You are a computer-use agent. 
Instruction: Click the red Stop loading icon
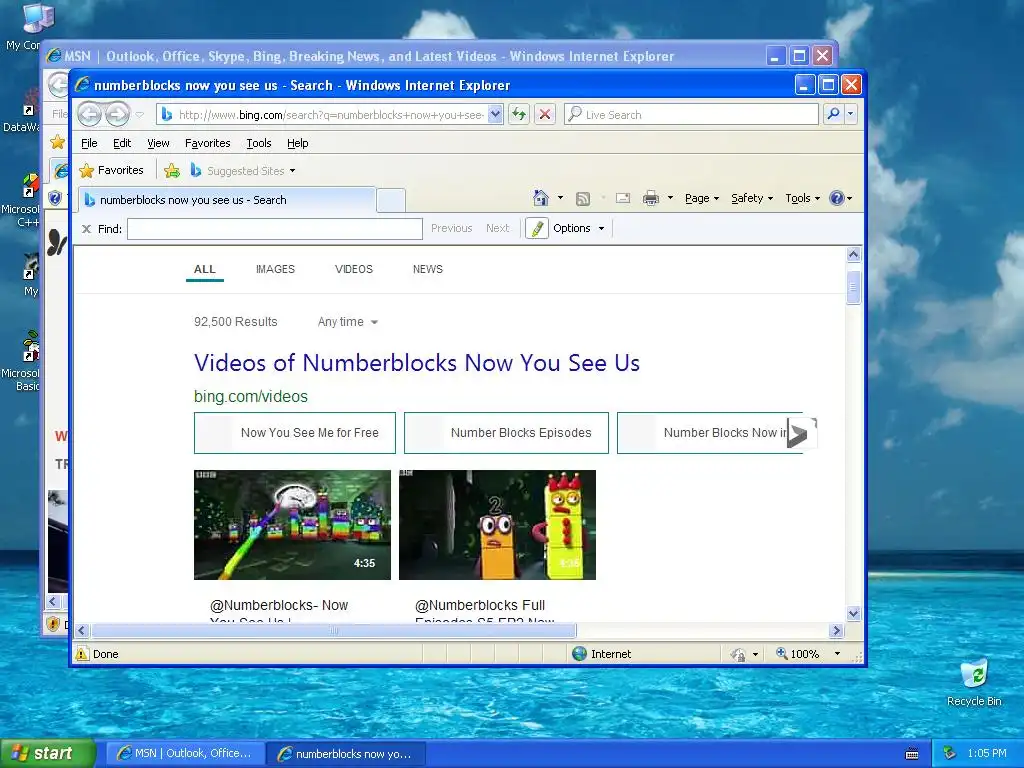[545, 114]
